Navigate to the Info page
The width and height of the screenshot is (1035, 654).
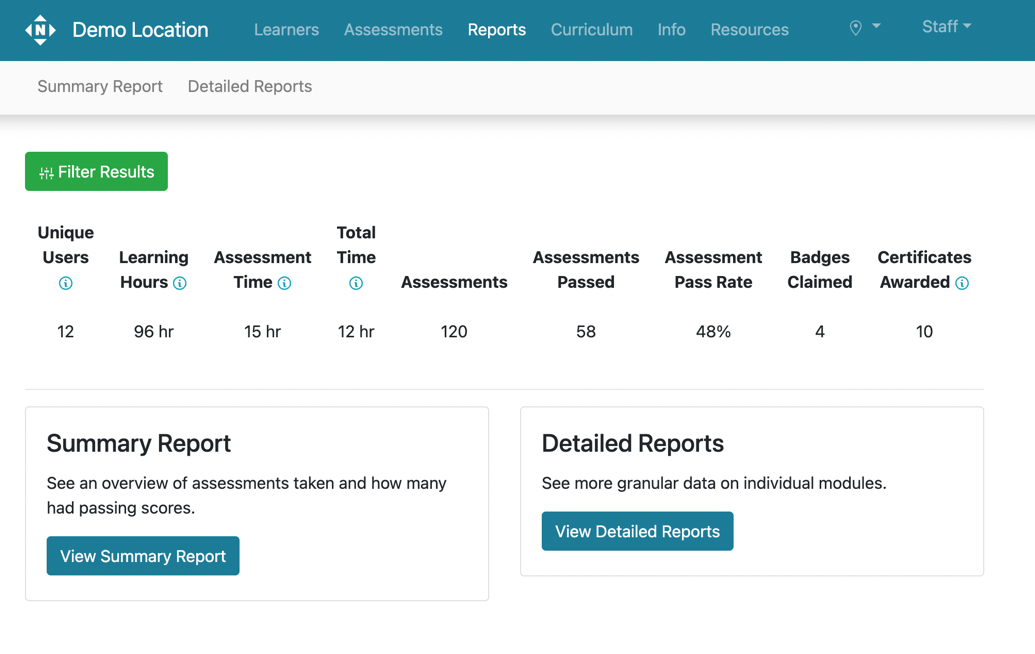(x=671, y=30)
